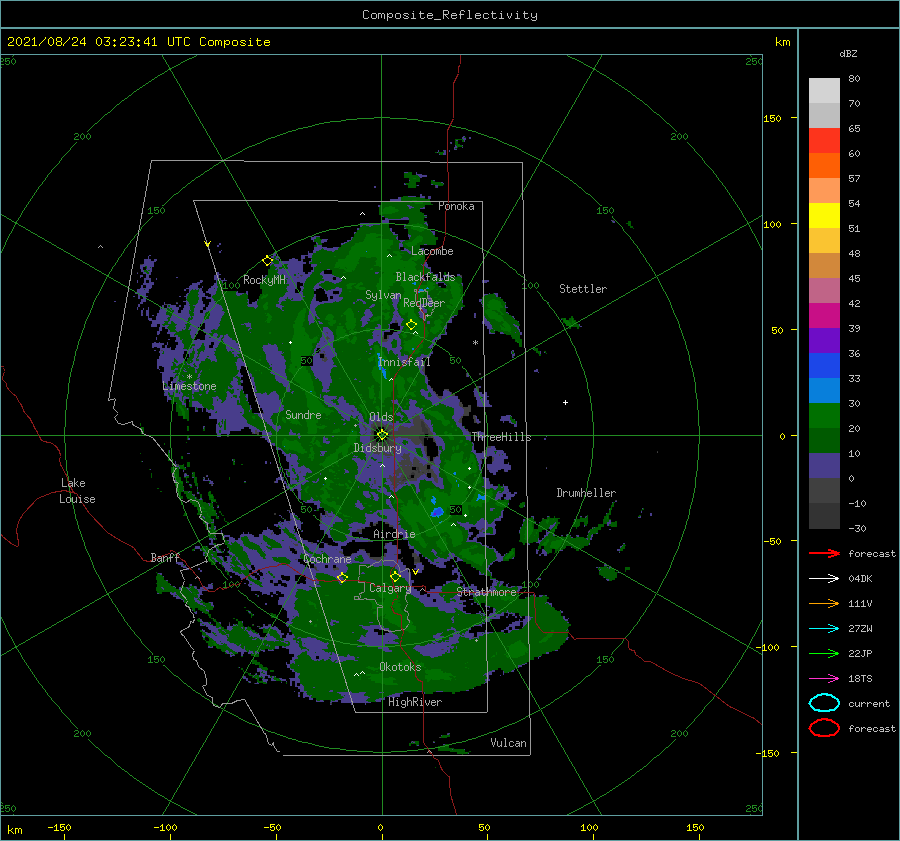
Task: Click the 04DK legend label
Action: [x=860, y=579]
